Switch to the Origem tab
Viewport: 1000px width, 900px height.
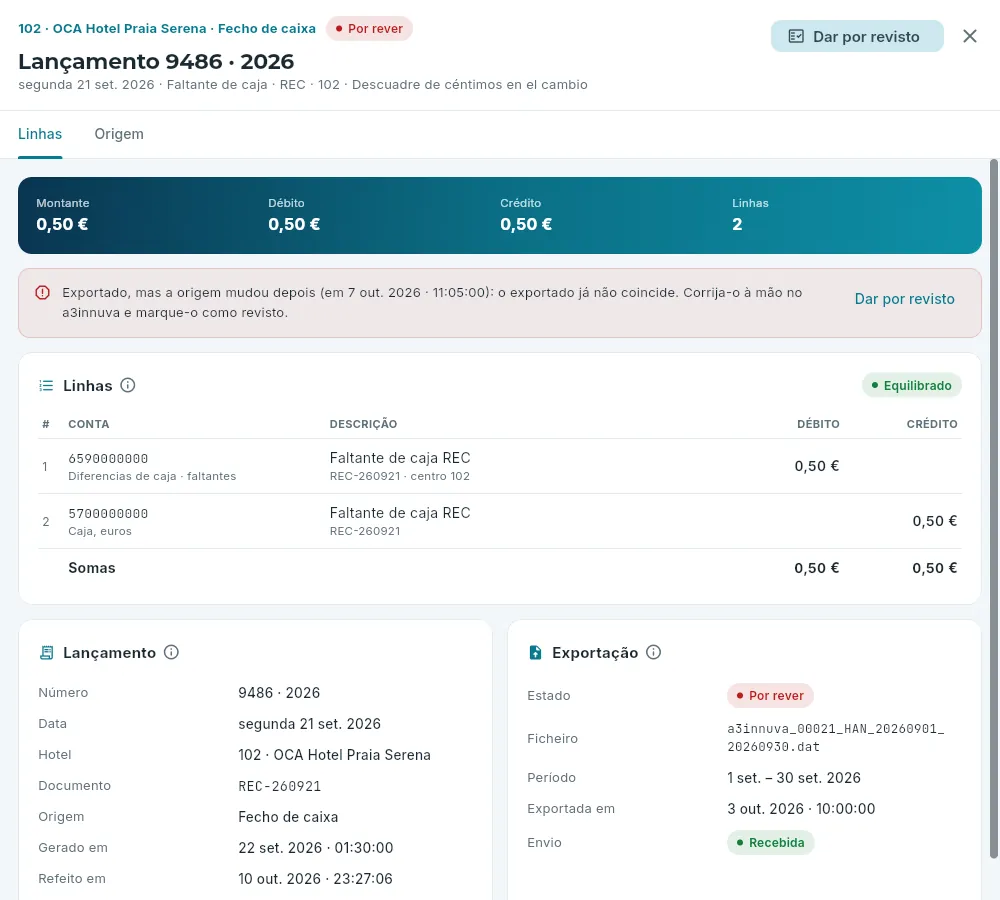coord(119,134)
